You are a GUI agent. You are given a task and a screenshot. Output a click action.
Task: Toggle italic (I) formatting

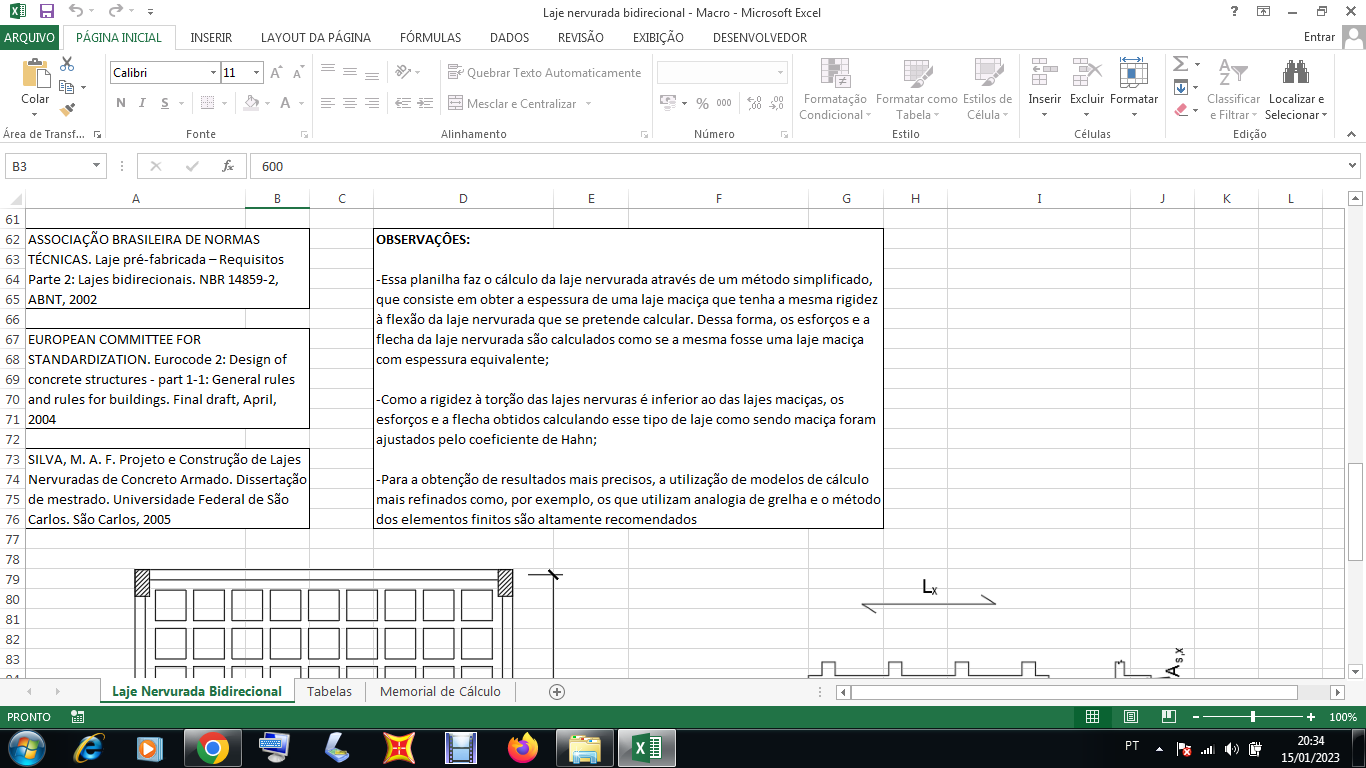click(x=142, y=103)
